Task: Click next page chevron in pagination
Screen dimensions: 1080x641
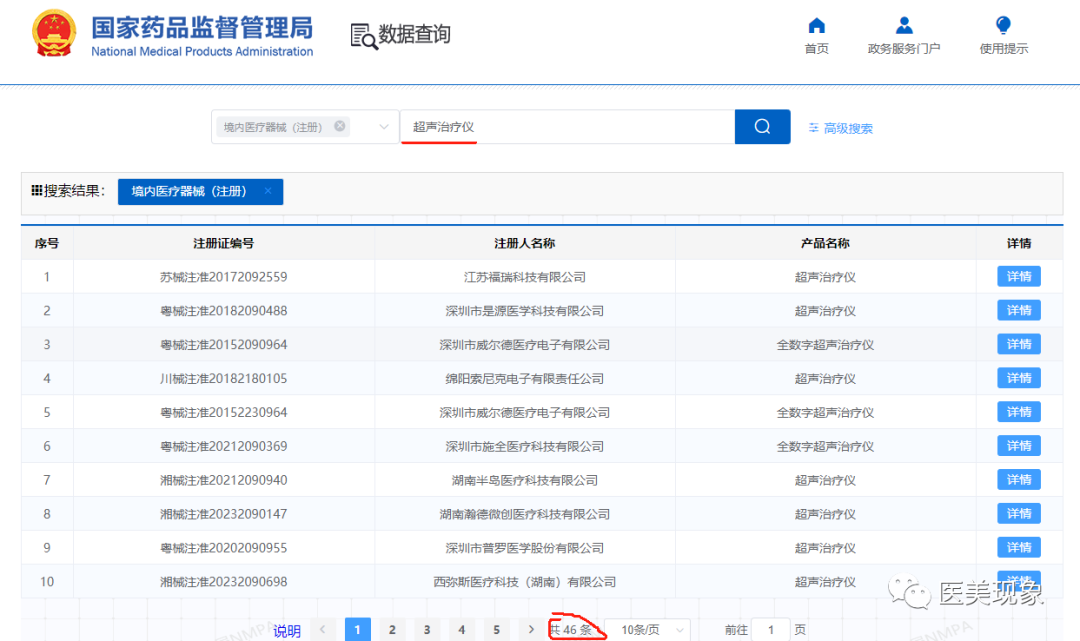Action: 531,628
